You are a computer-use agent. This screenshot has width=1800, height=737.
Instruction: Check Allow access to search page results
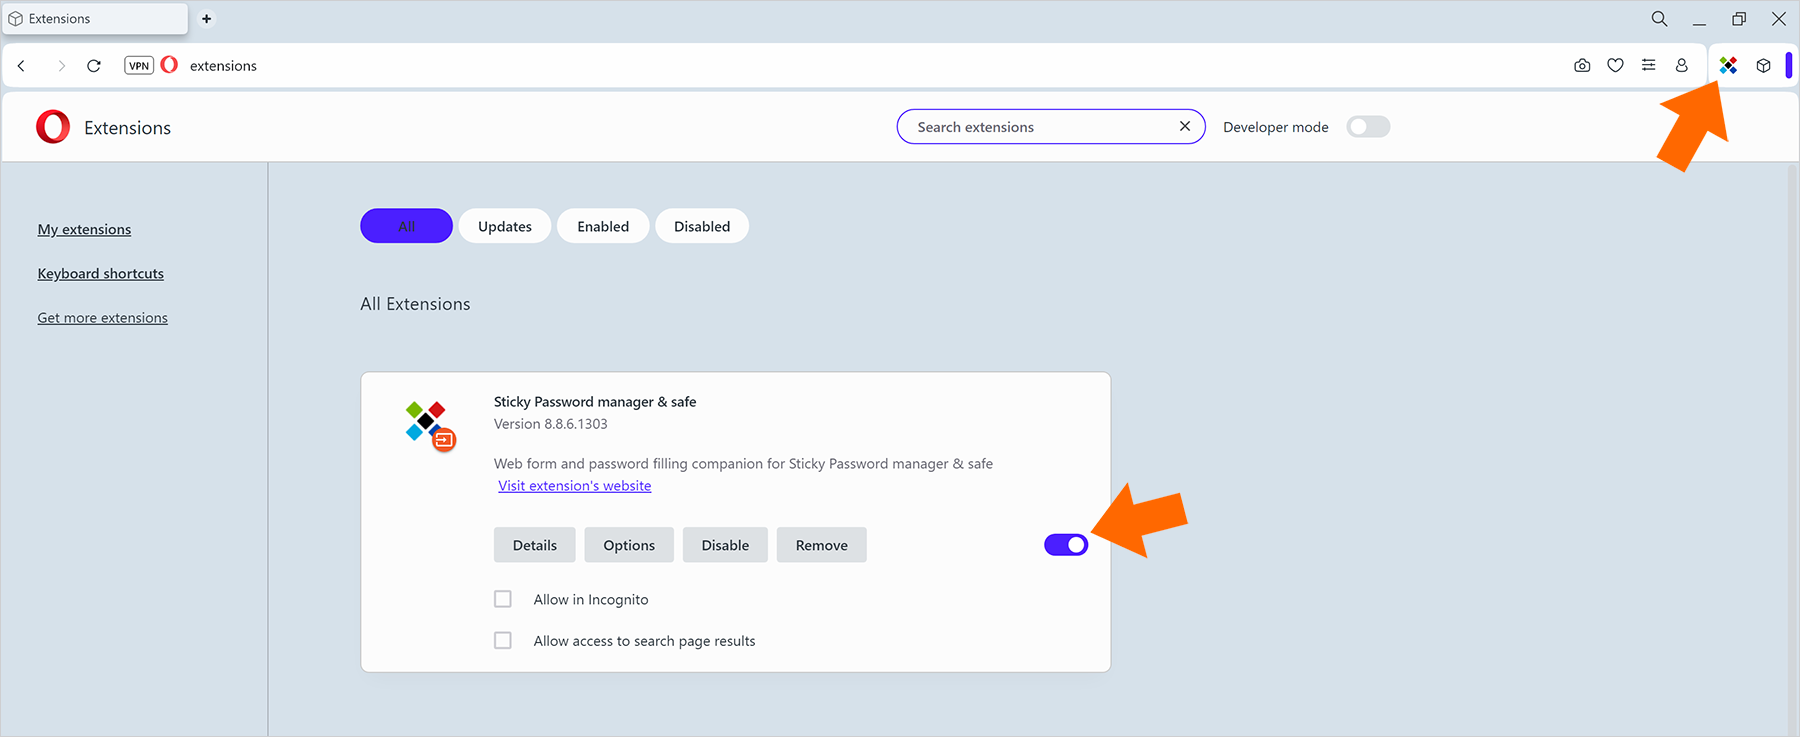(503, 640)
